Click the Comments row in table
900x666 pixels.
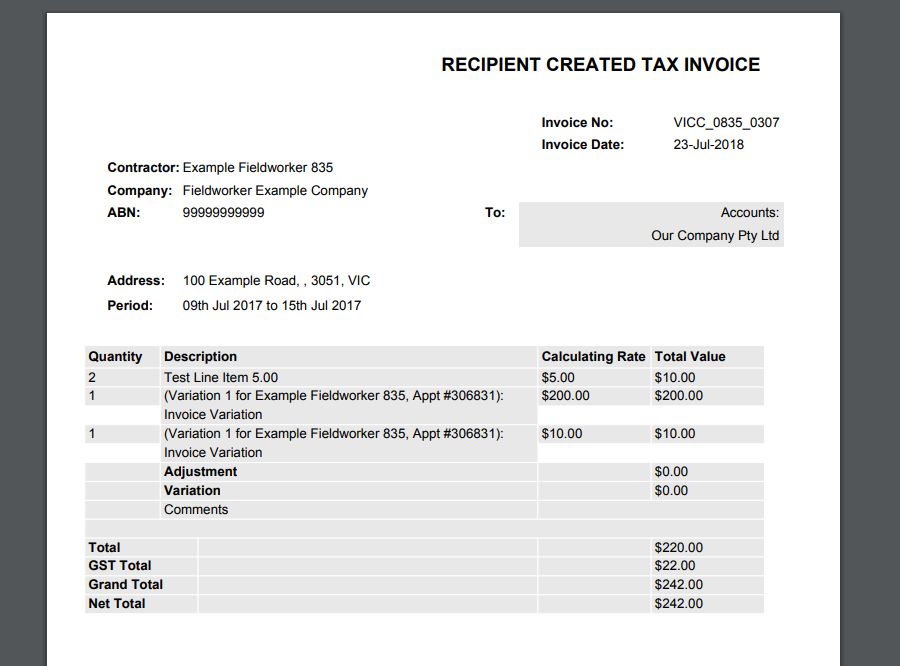point(196,509)
